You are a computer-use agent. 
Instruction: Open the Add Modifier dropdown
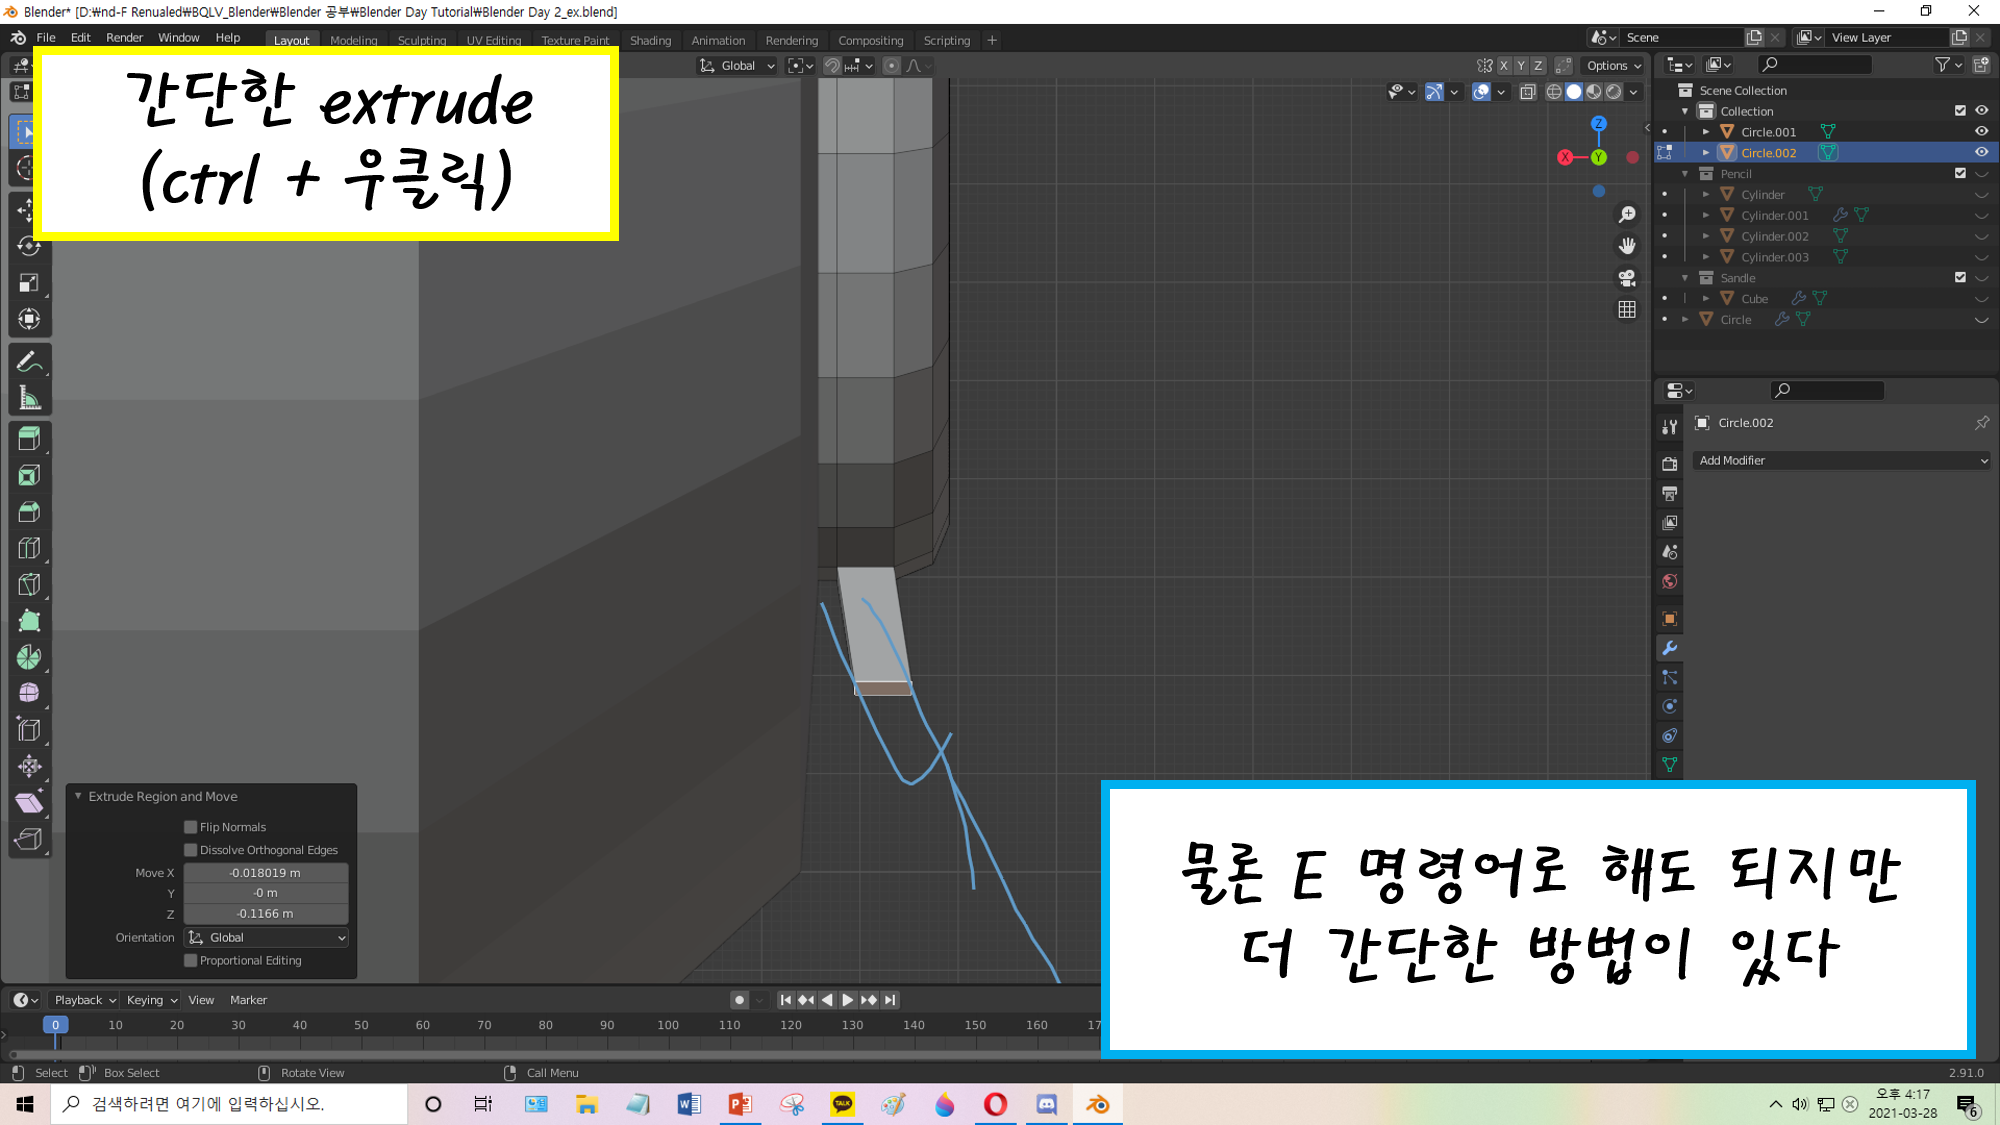point(1842,461)
